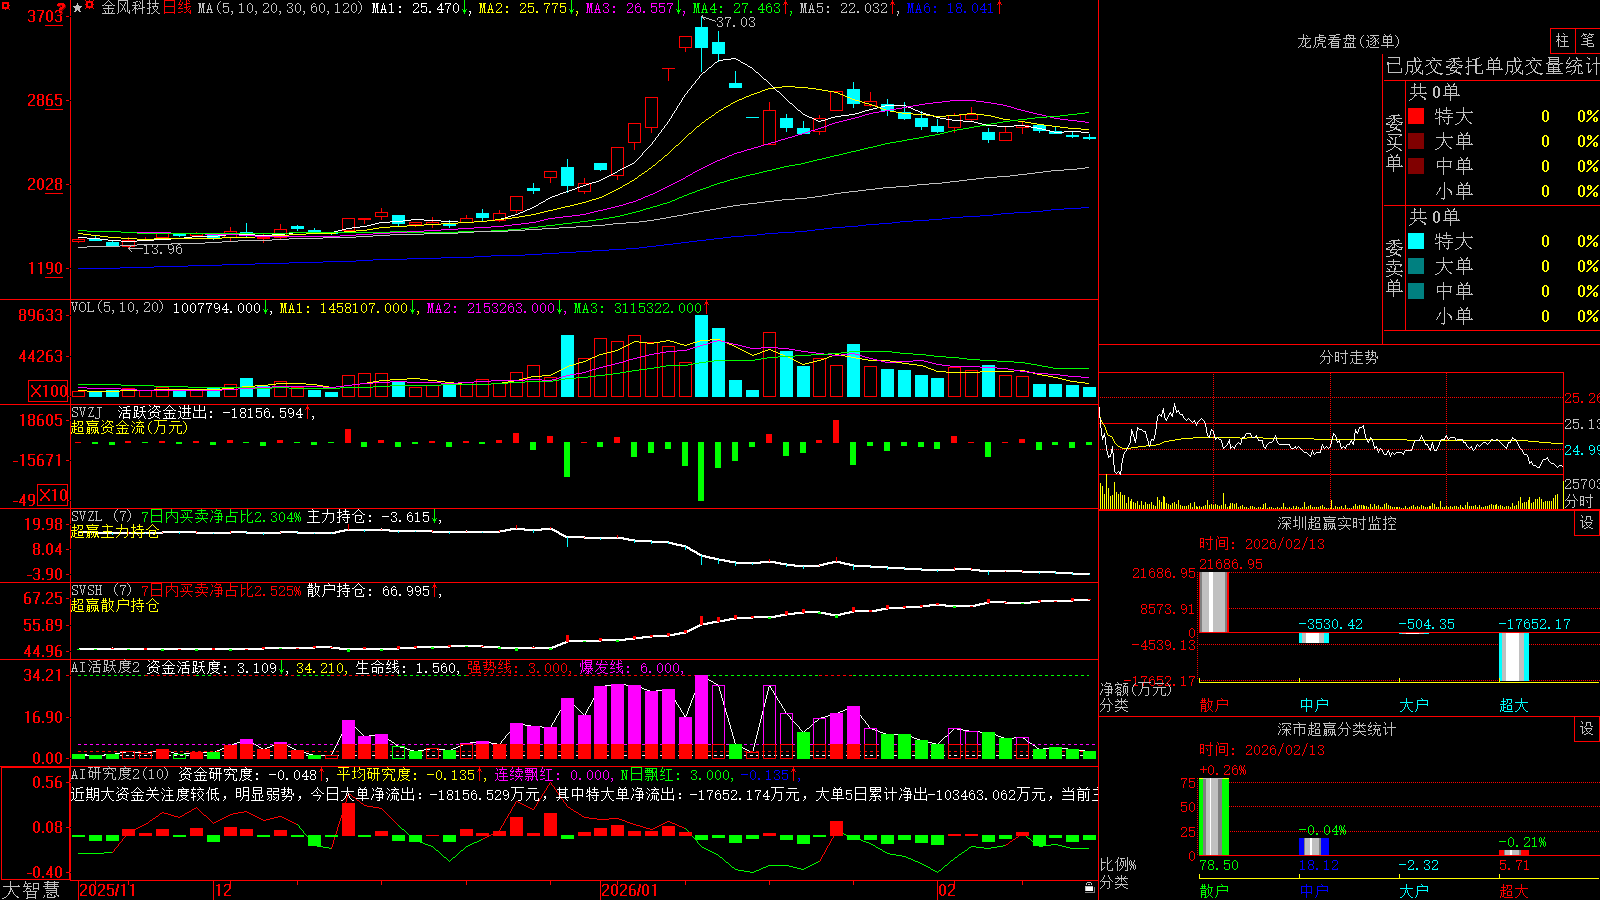Toggle the X10 scale box in SVZJ panel
This screenshot has width=1600, height=900.
pyautogui.click(x=53, y=495)
